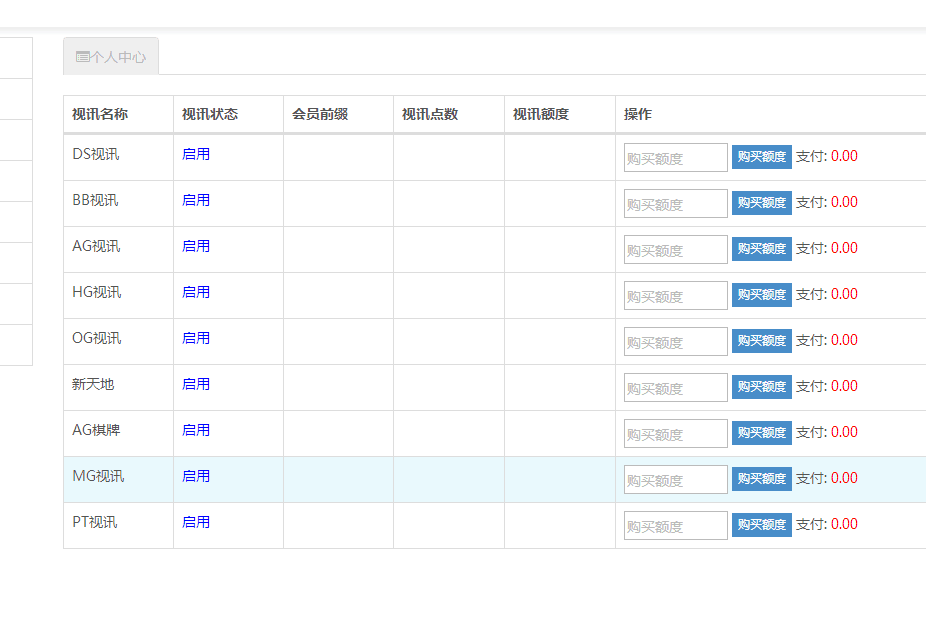Select the AG视讯 name cell

[x=119, y=250]
